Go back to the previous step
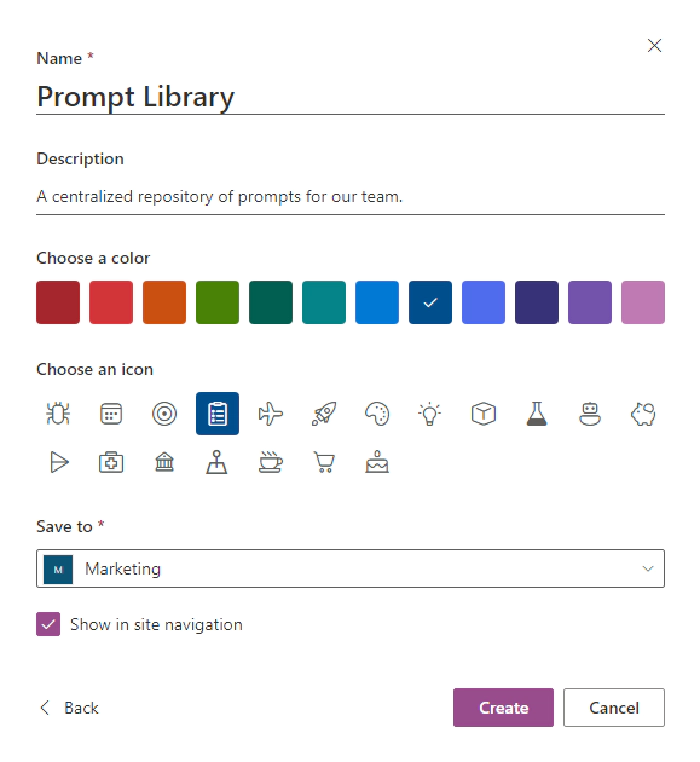This screenshot has height=762, width=700. click(x=70, y=708)
